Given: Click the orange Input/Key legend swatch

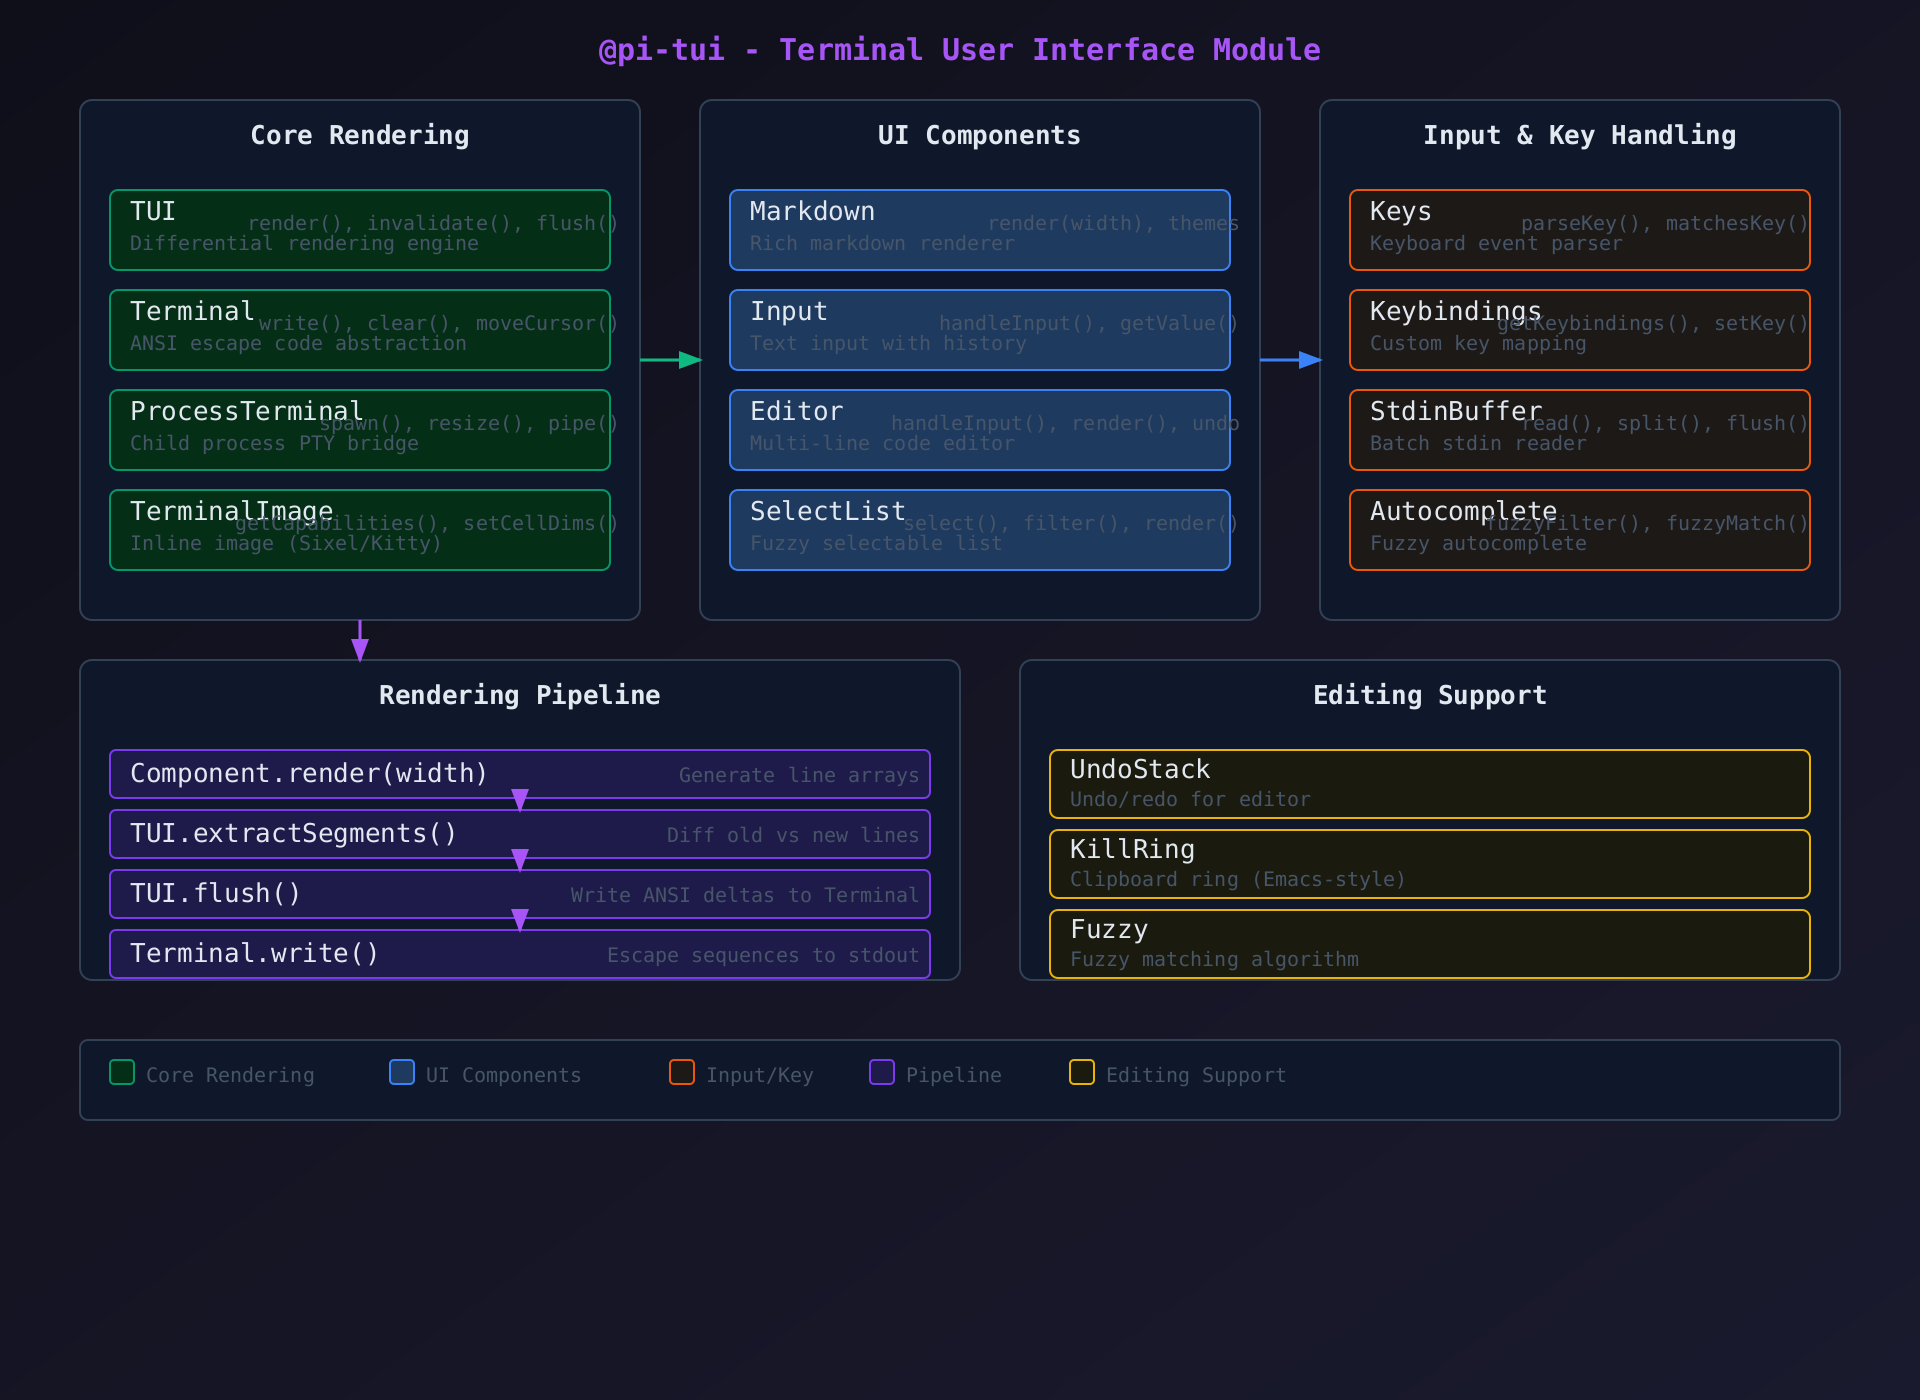Looking at the screenshot, I should pyautogui.click(x=682, y=1072).
